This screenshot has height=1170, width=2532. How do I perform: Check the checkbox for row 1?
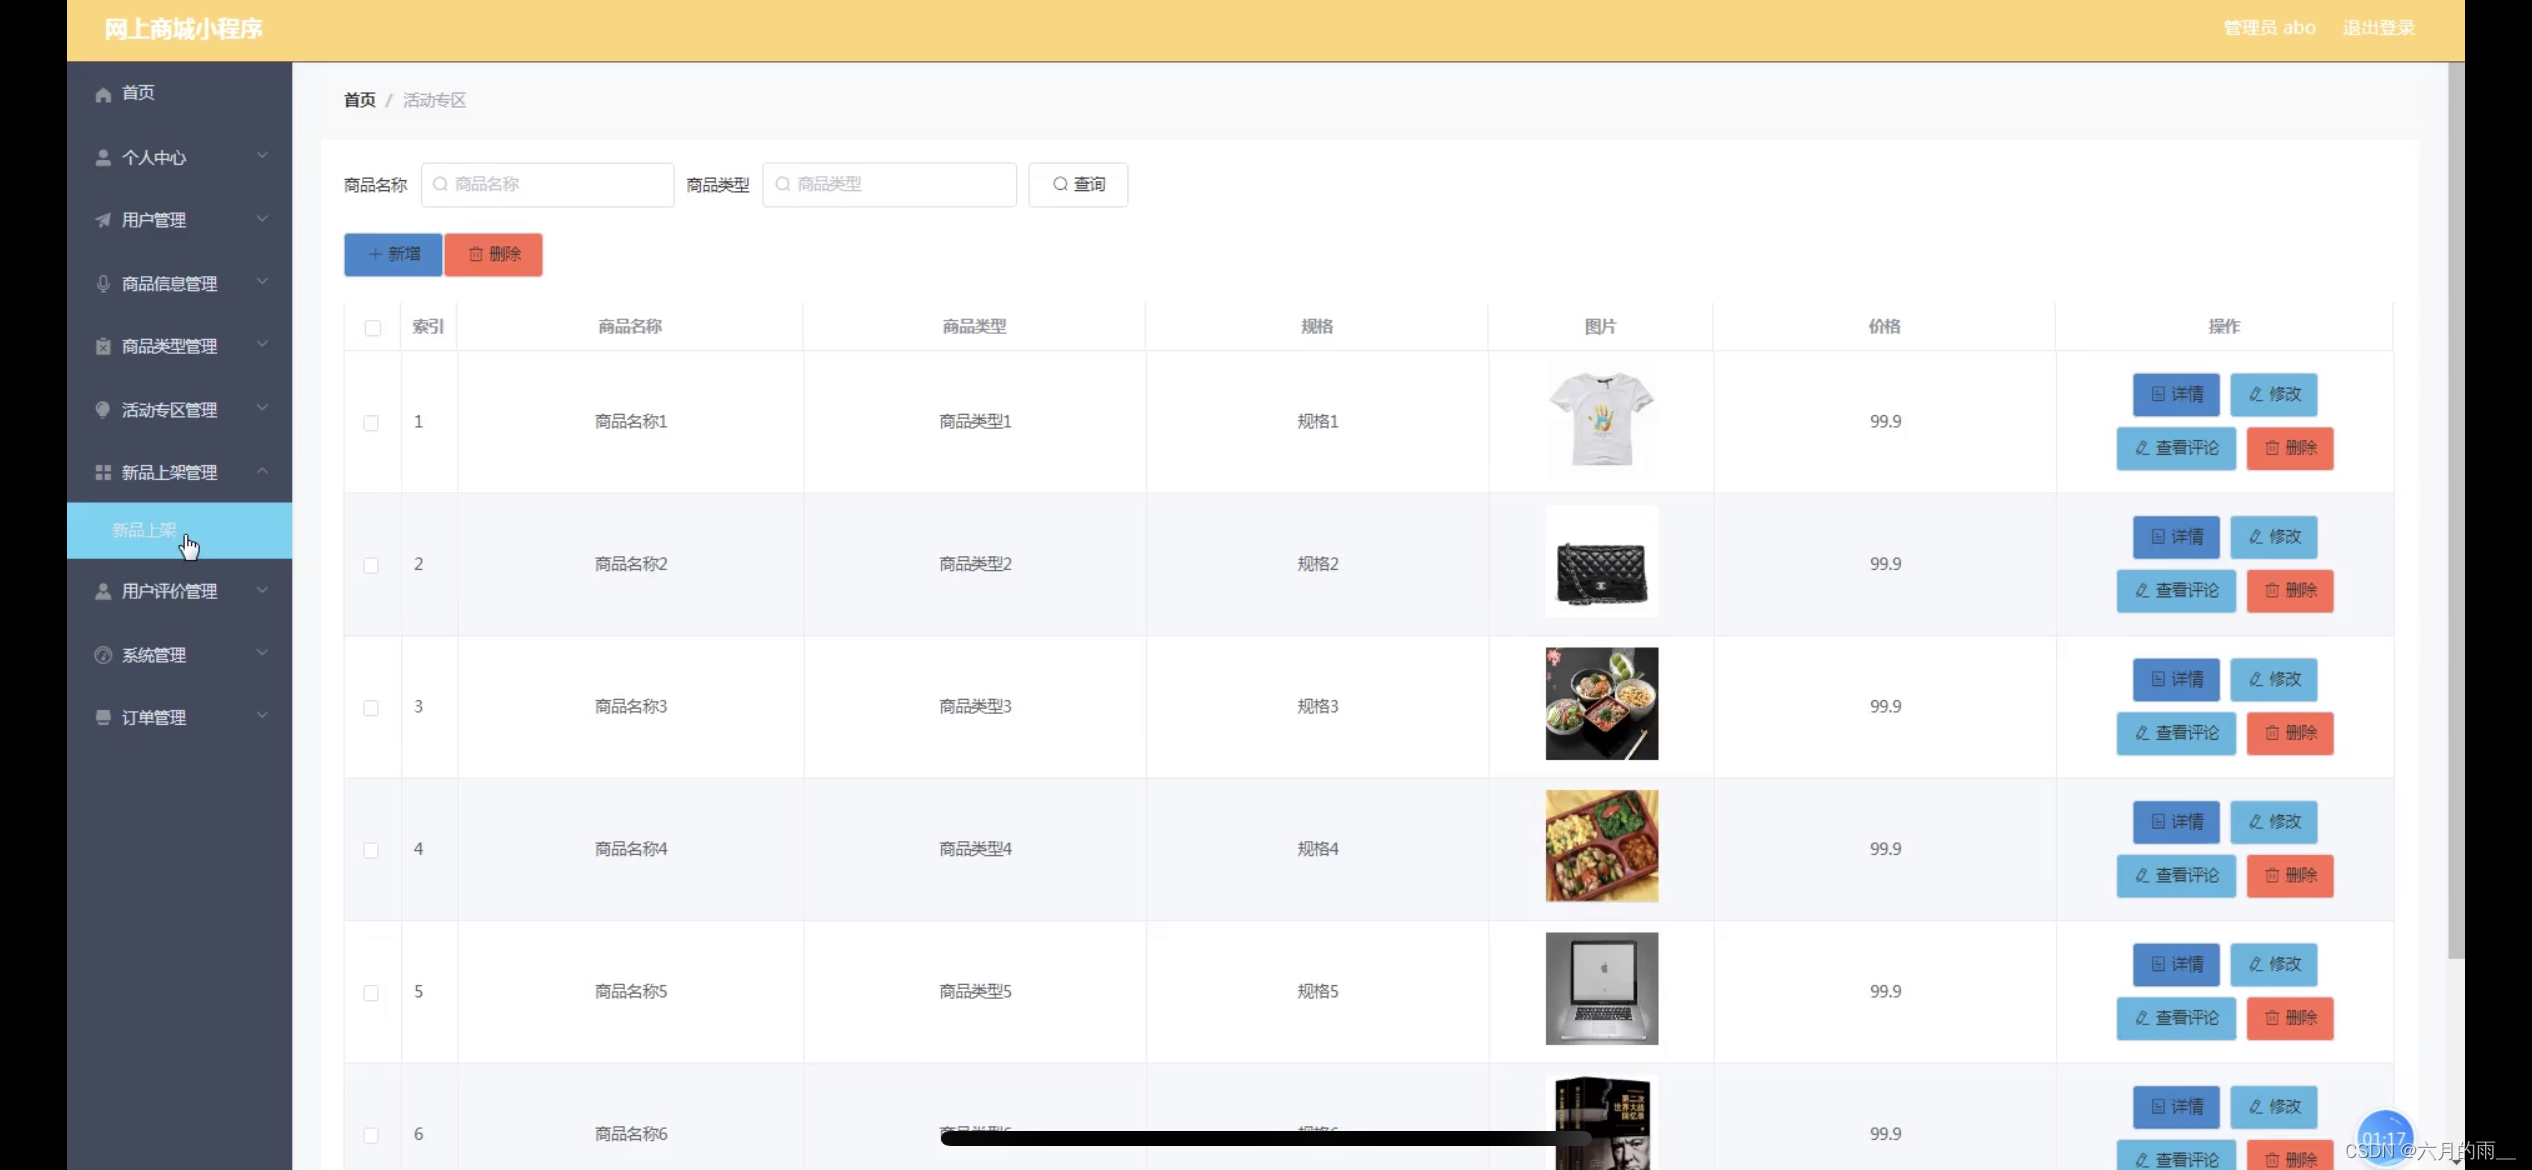tap(371, 423)
